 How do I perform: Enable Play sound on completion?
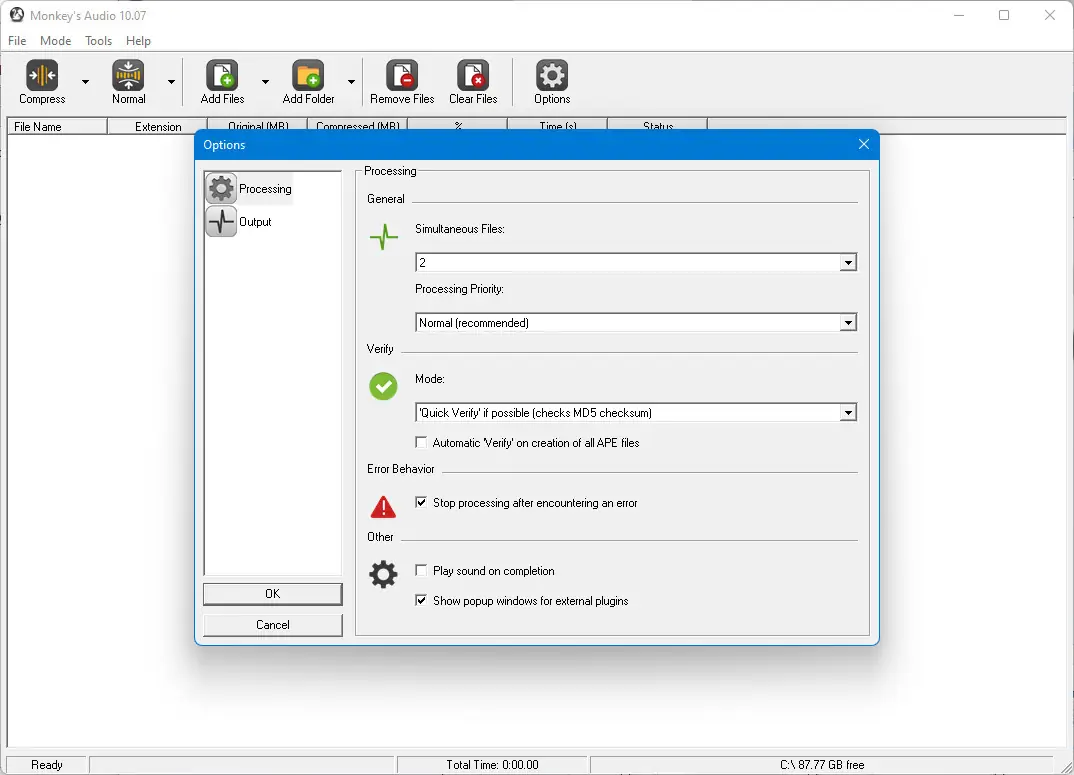pyautogui.click(x=421, y=570)
